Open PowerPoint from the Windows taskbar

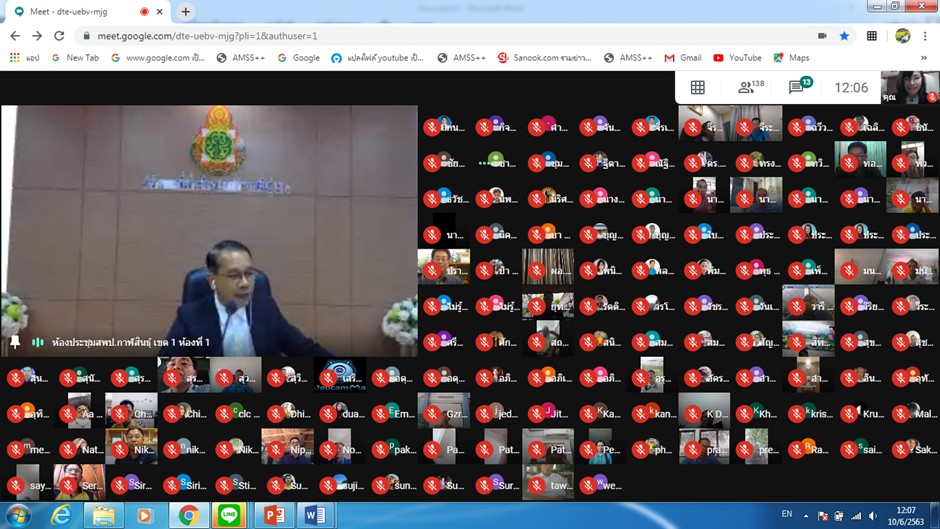(x=272, y=516)
